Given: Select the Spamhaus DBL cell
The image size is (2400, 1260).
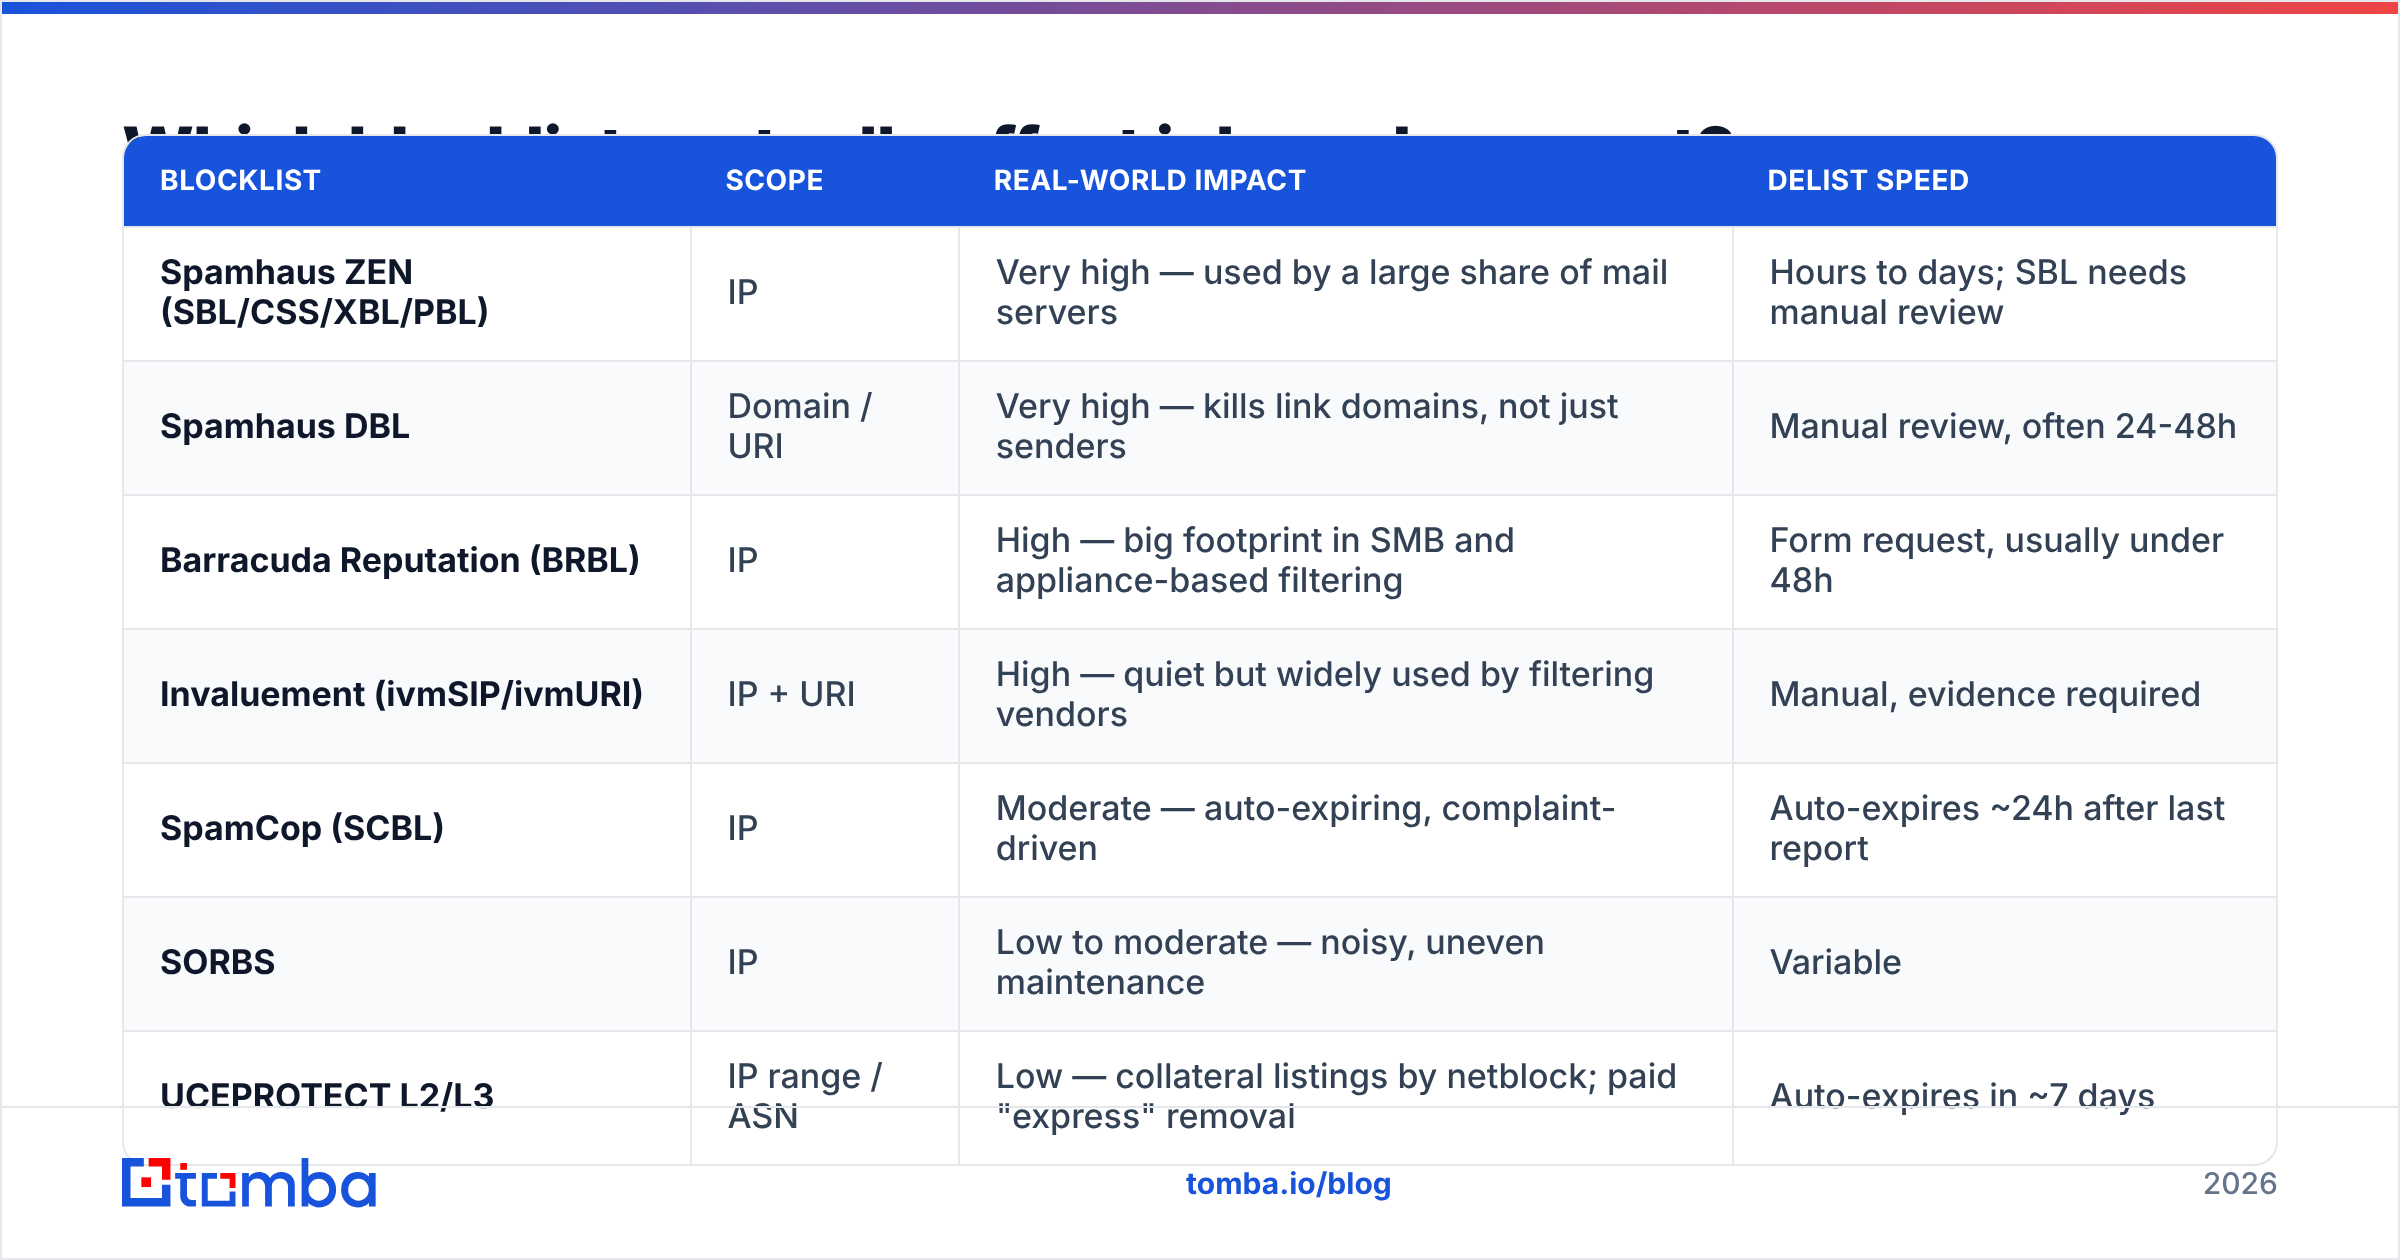Looking at the screenshot, I should tap(407, 427).
